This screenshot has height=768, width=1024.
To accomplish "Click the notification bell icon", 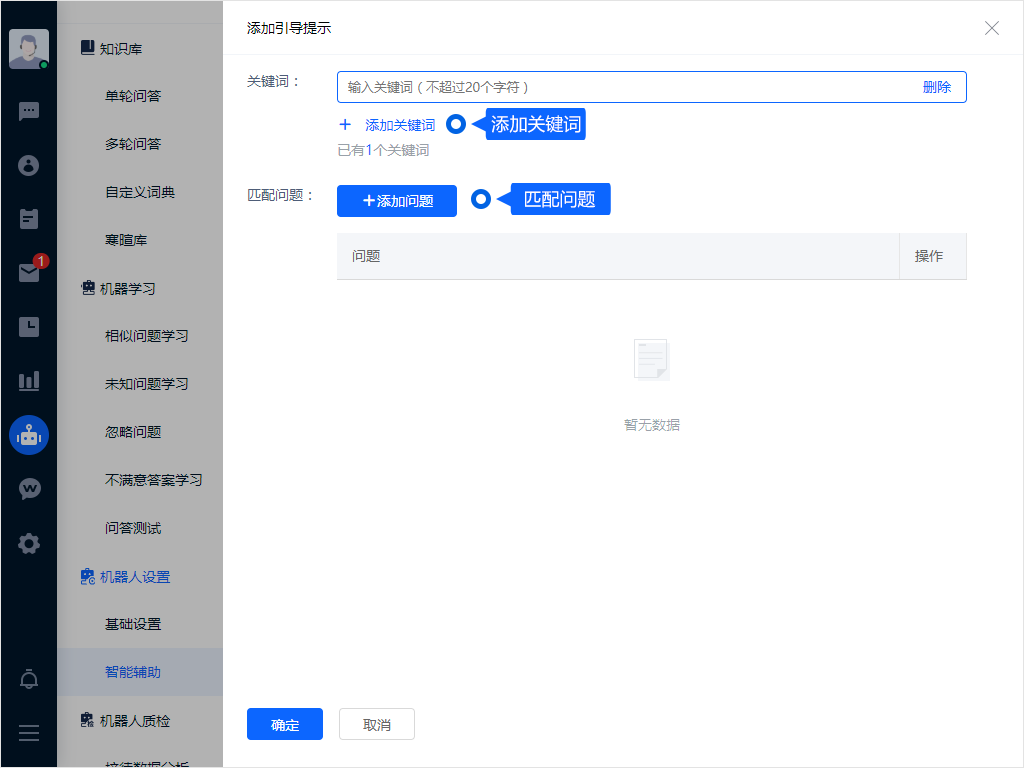I will [x=29, y=680].
